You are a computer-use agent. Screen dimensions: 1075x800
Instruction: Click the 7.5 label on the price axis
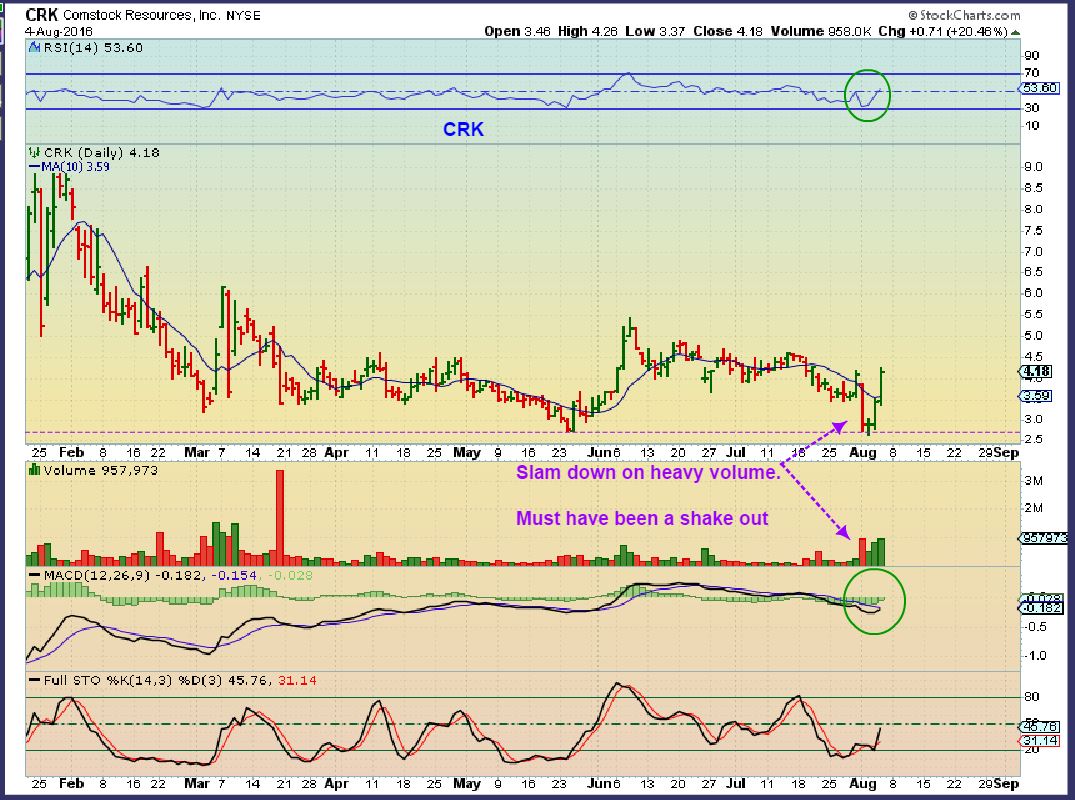[1033, 230]
